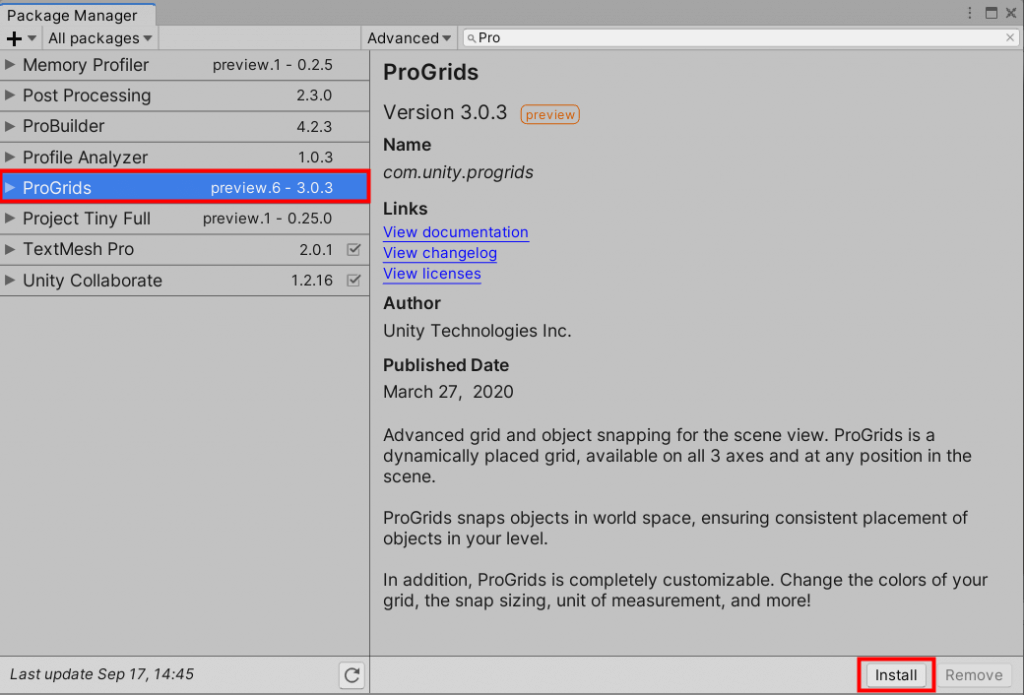Open the add package plus (+) icon
This screenshot has height=695, width=1024.
14,38
